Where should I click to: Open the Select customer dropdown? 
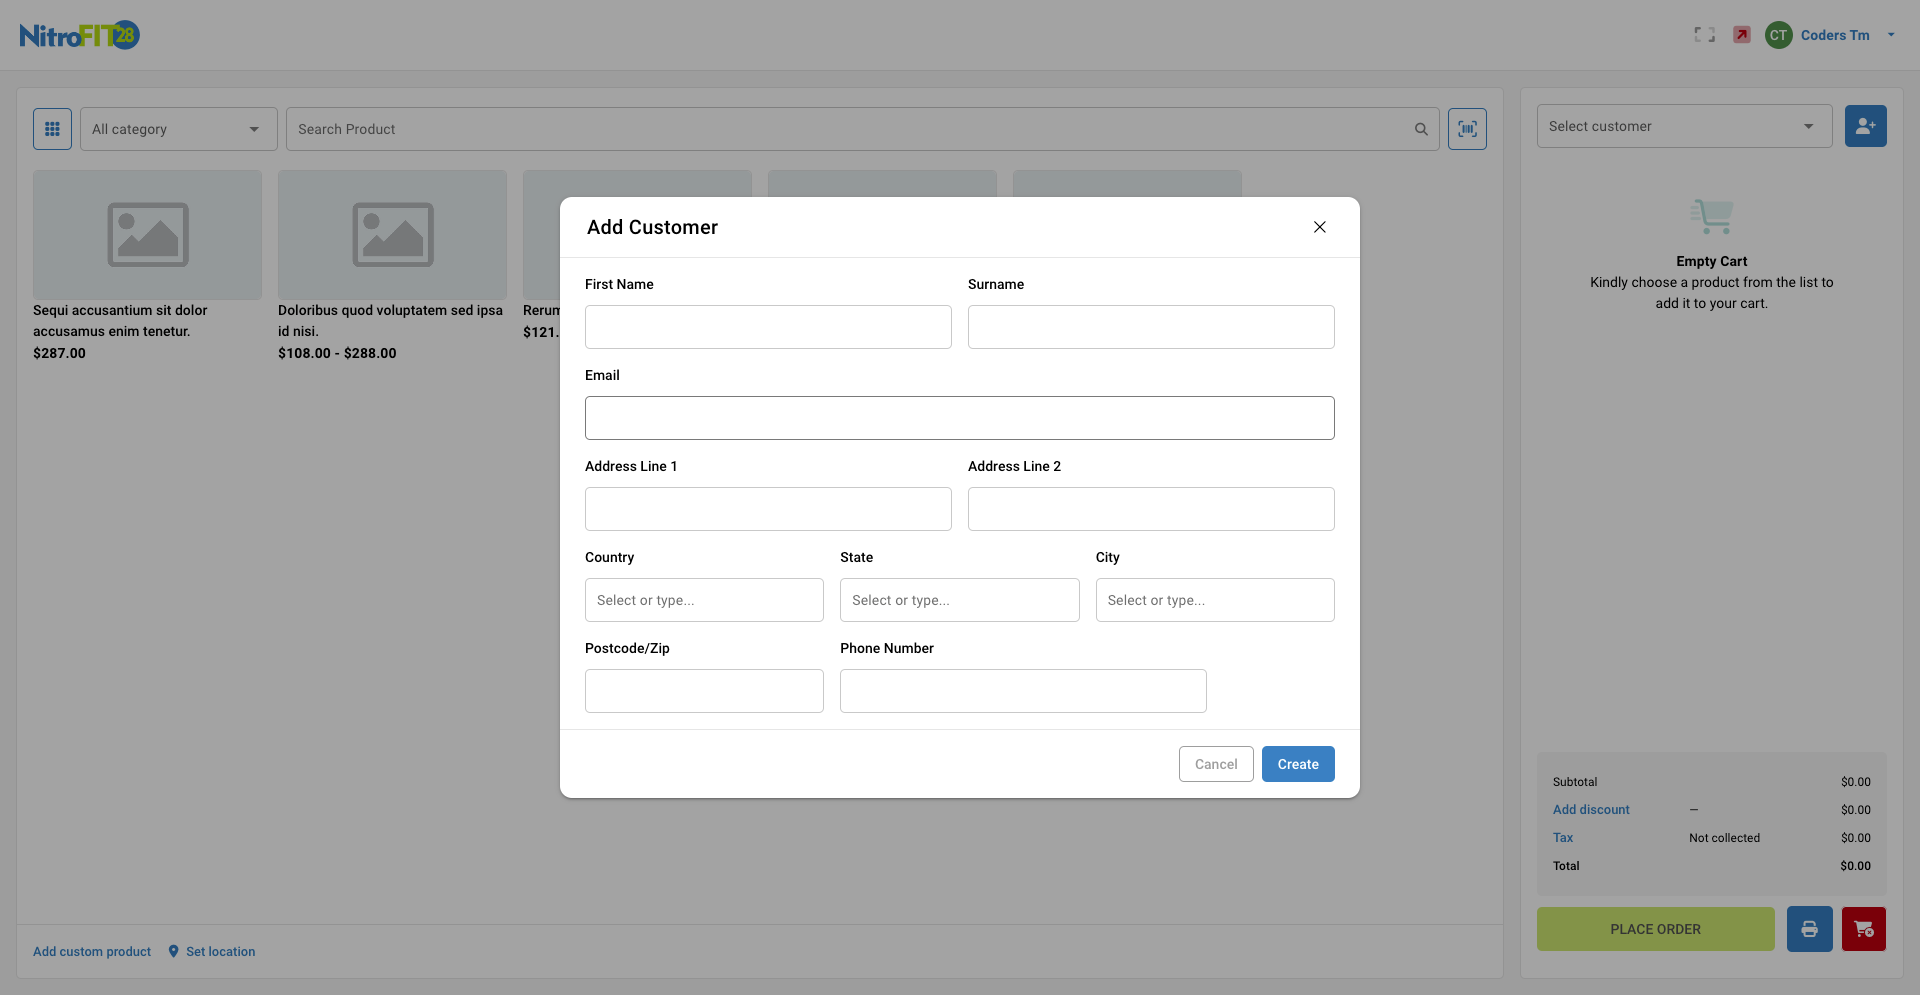click(x=1684, y=126)
